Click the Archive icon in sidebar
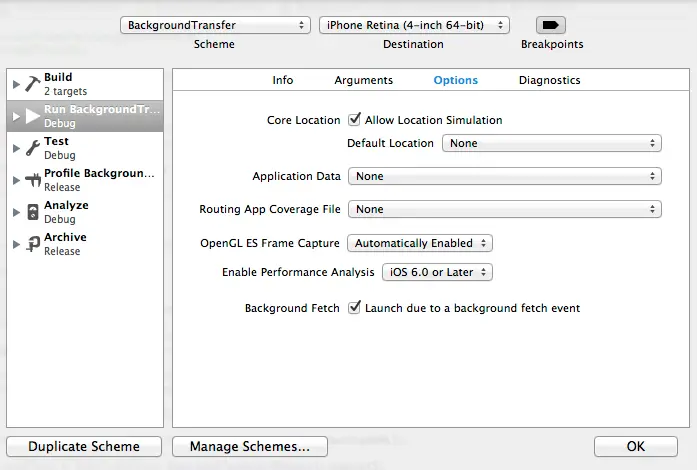 point(32,244)
